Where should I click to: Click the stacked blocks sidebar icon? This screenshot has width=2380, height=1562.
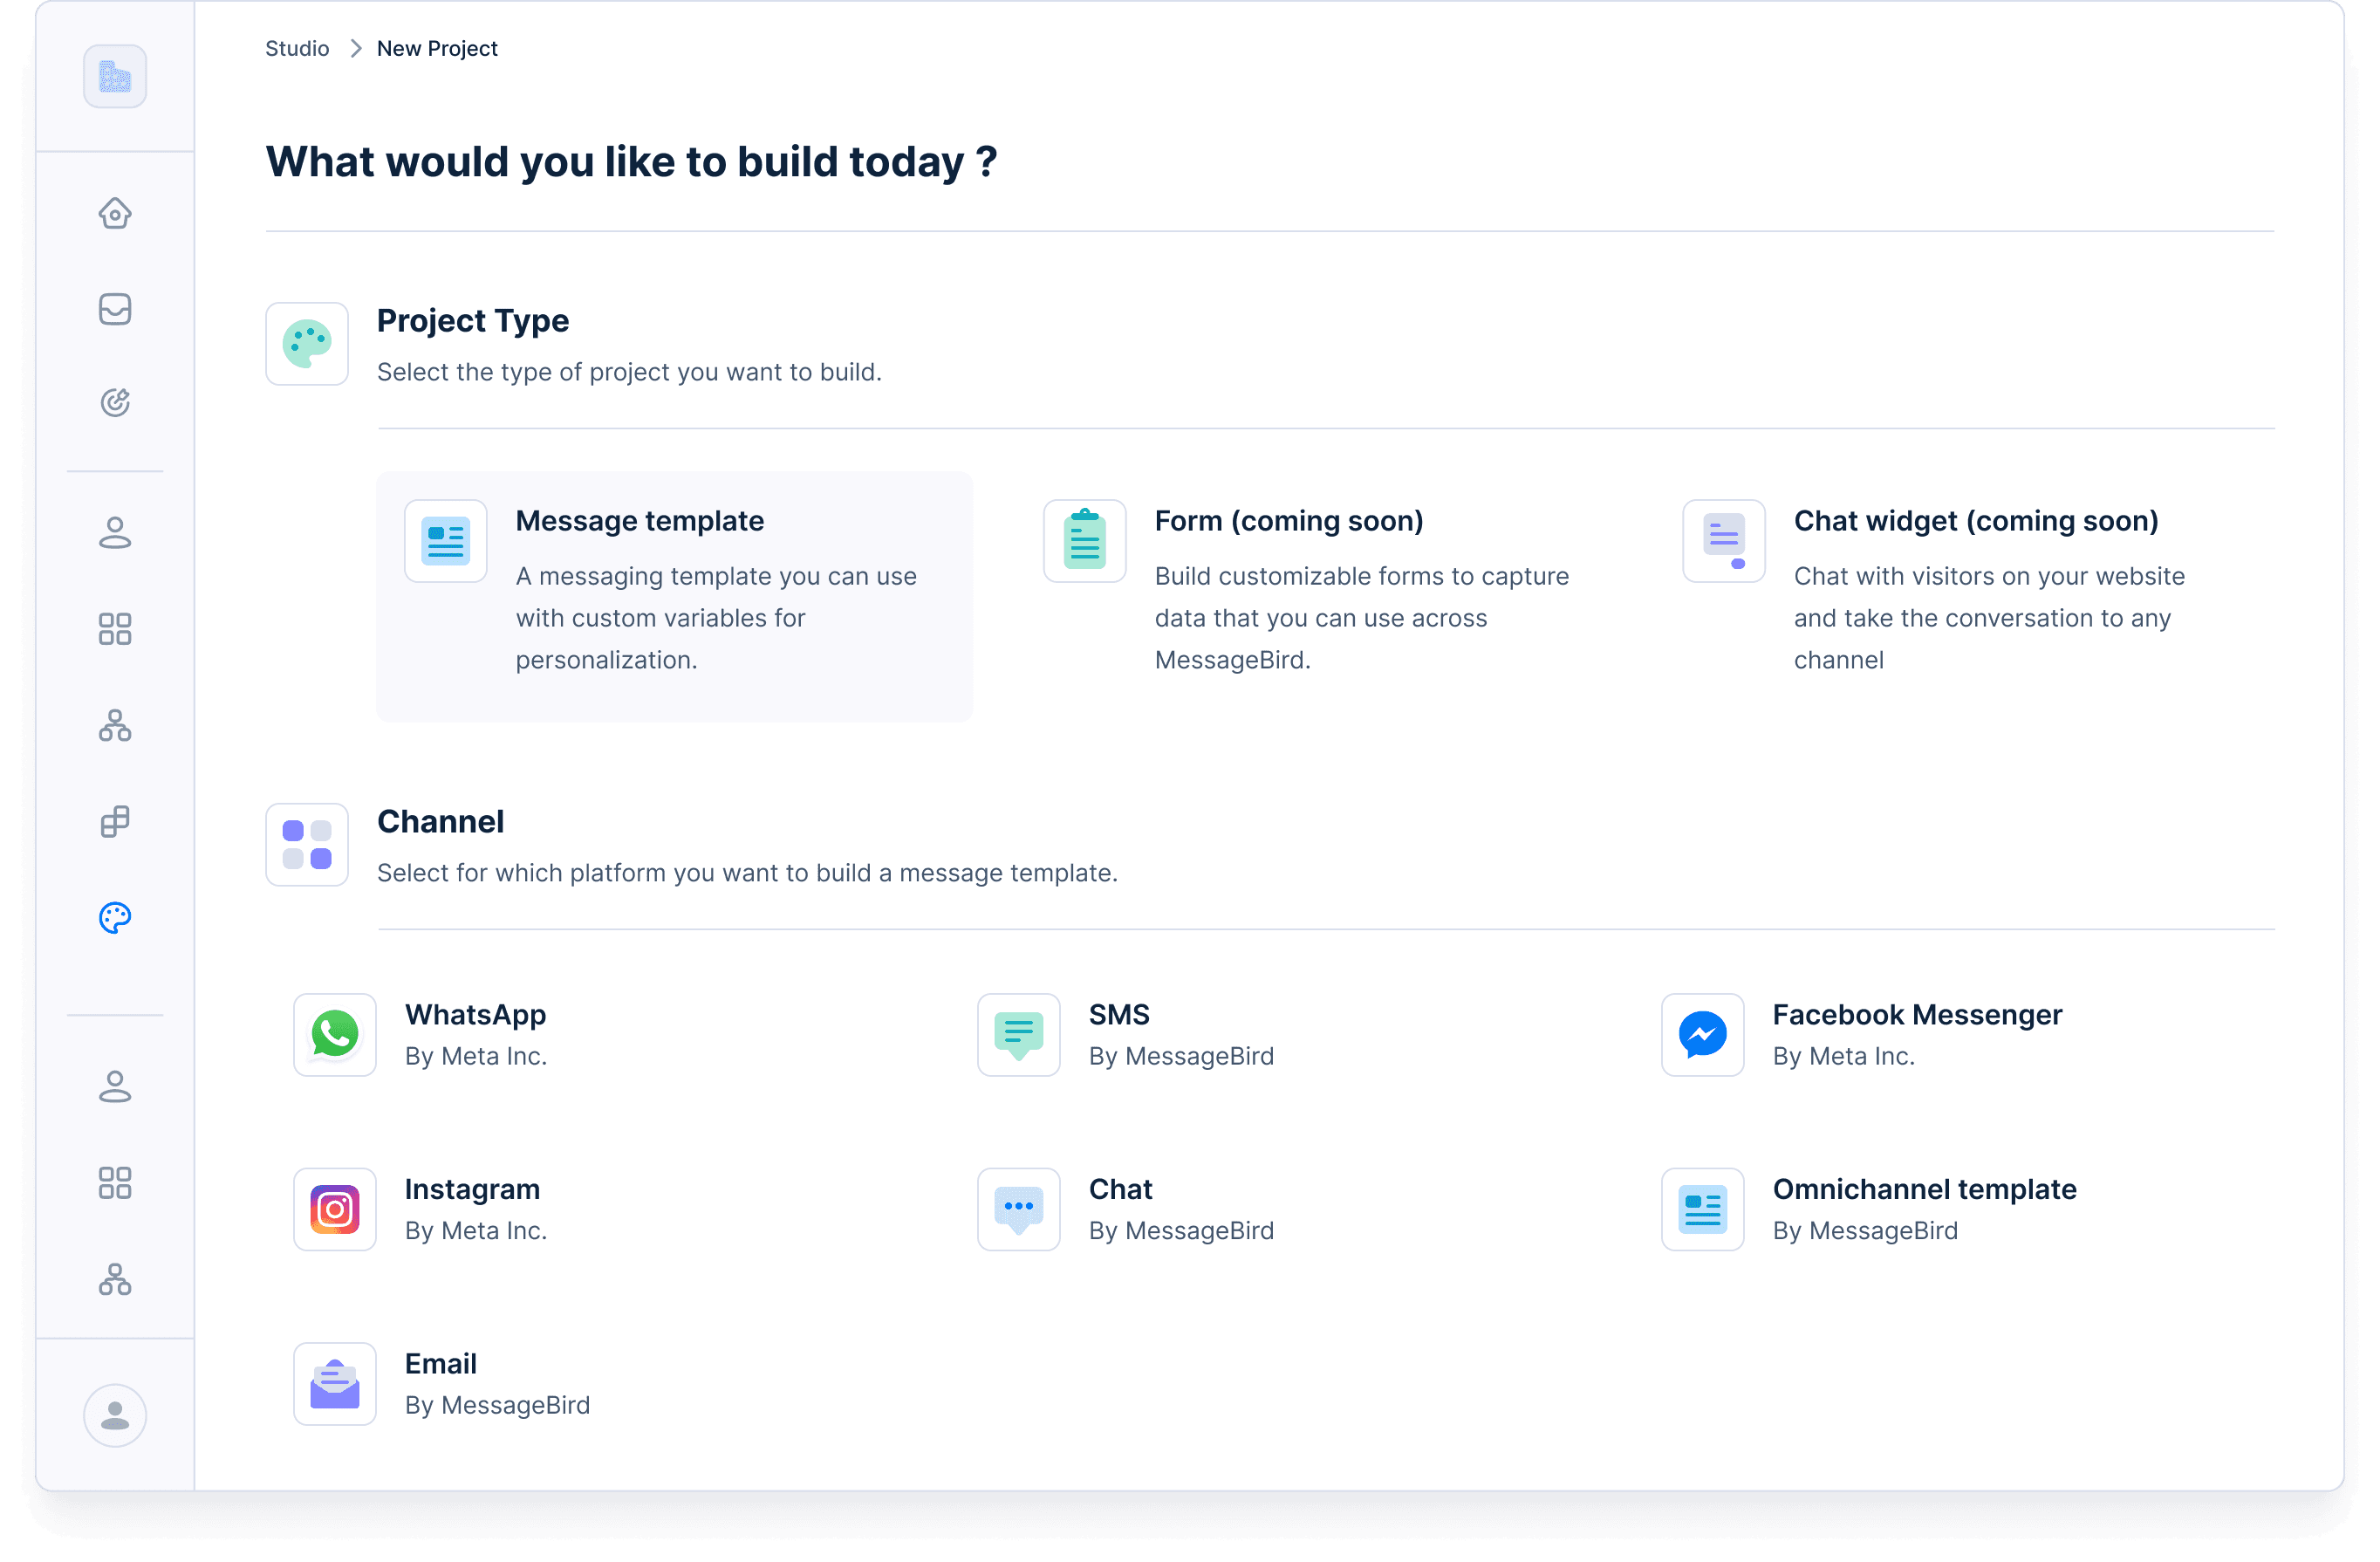coord(115,821)
